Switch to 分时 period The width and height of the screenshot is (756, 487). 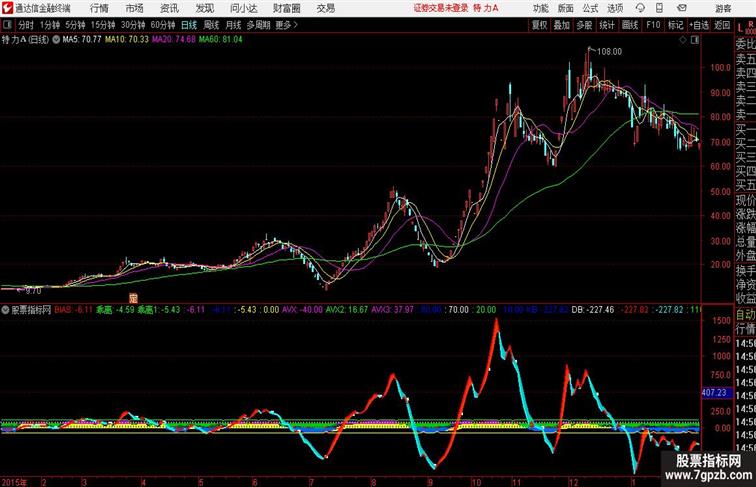26,25
